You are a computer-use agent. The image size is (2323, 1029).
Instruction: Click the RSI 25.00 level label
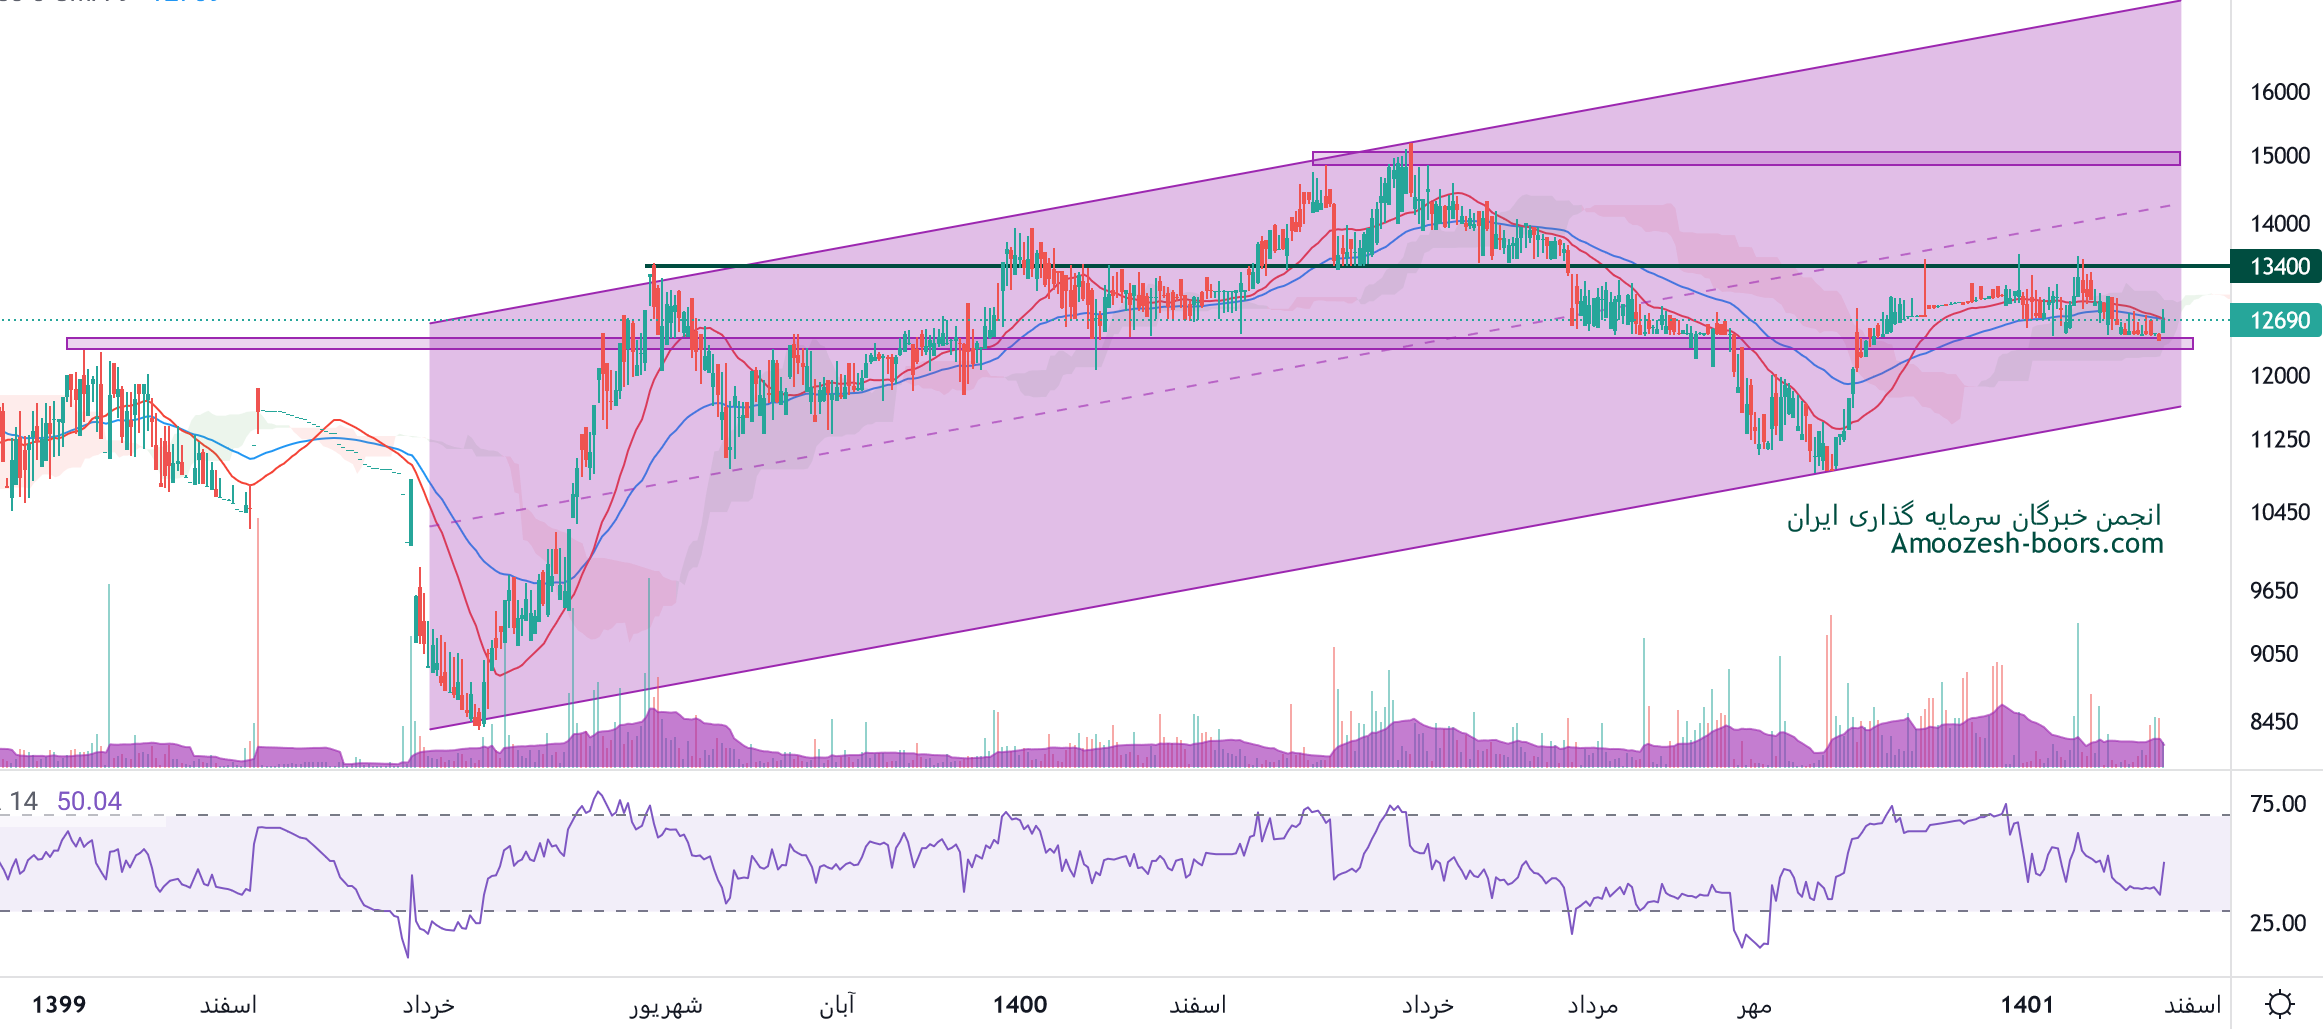[x=2277, y=923]
